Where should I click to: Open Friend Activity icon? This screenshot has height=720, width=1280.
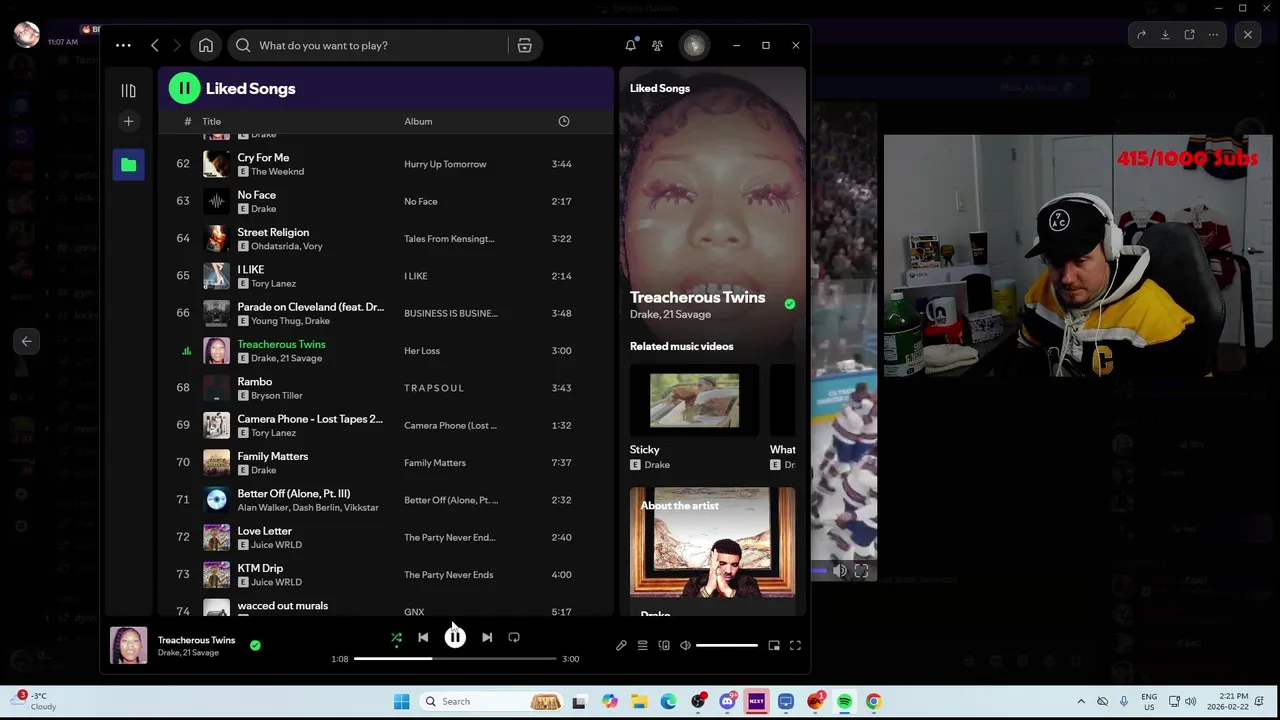click(657, 45)
